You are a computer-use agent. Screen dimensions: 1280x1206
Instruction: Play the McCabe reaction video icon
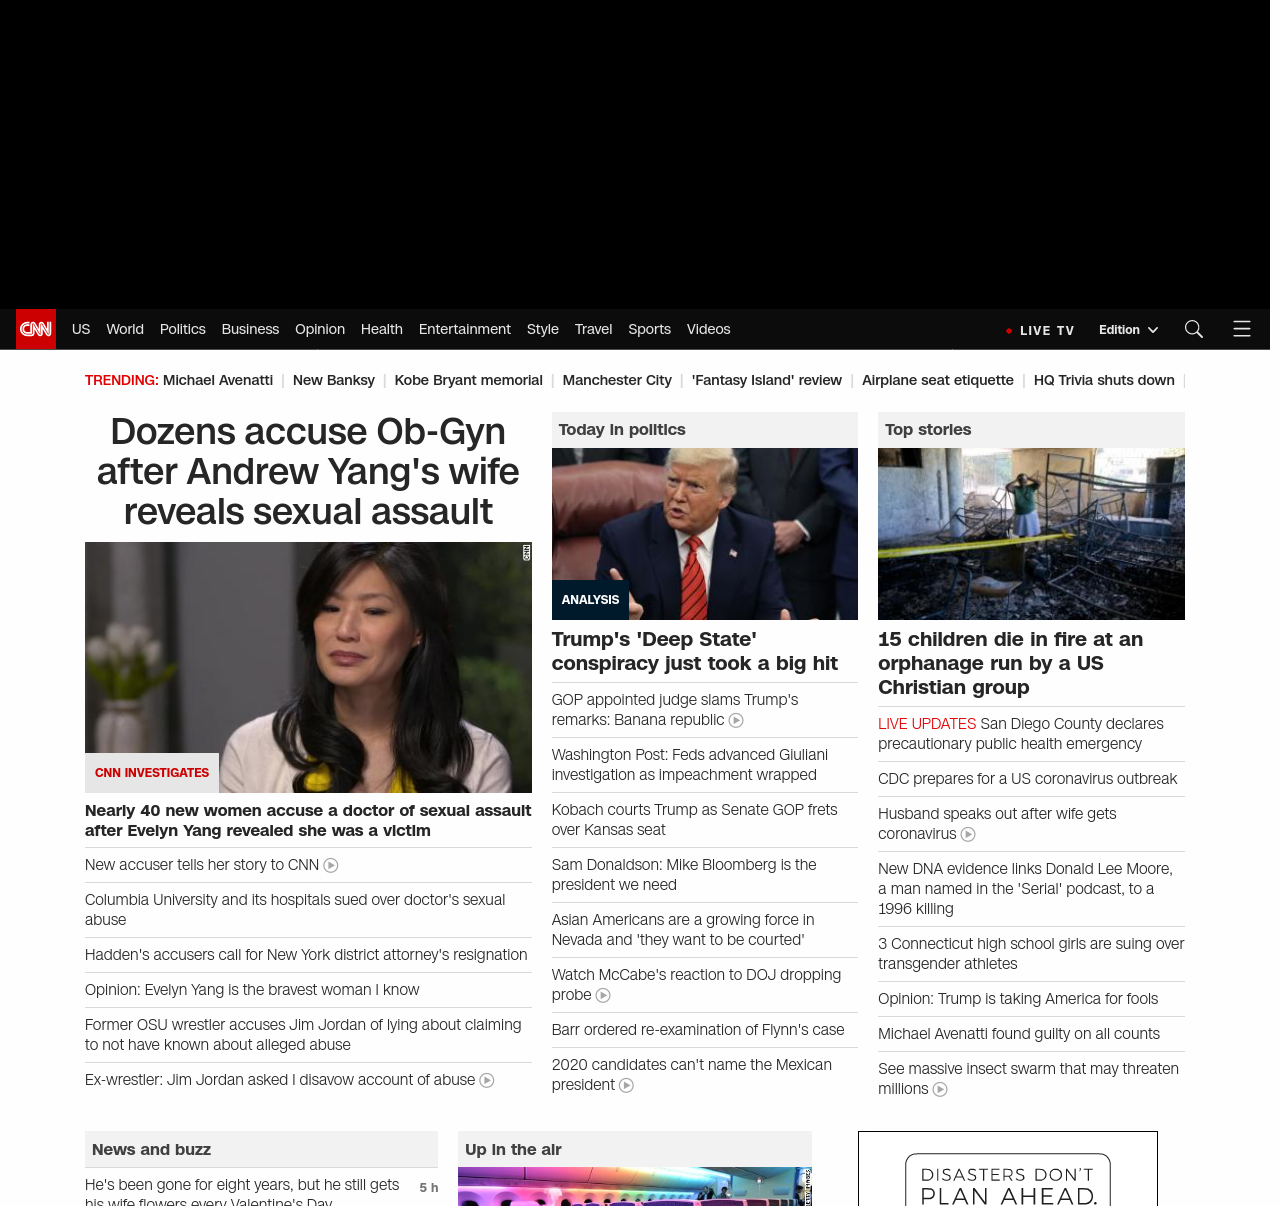(603, 996)
